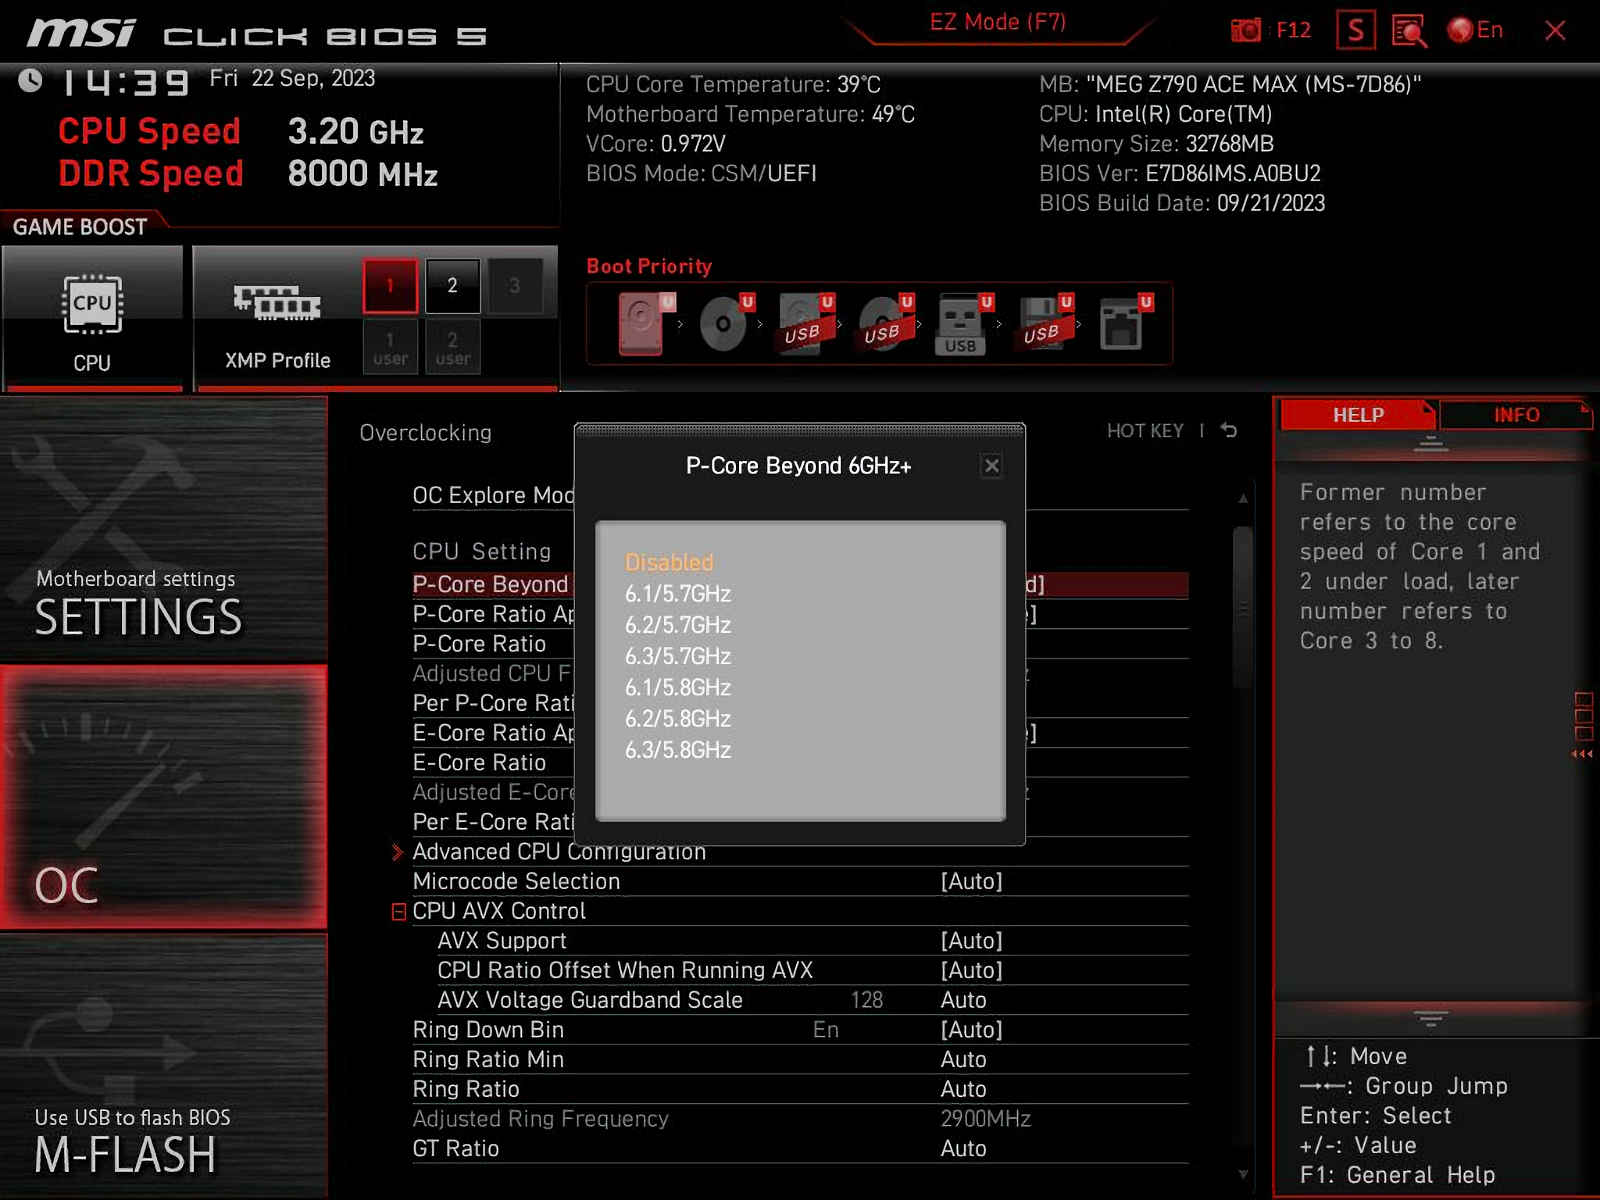The image size is (1600, 1200).
Task: Collapse the CPU AVX Control section
Action: tap(398, 911)
